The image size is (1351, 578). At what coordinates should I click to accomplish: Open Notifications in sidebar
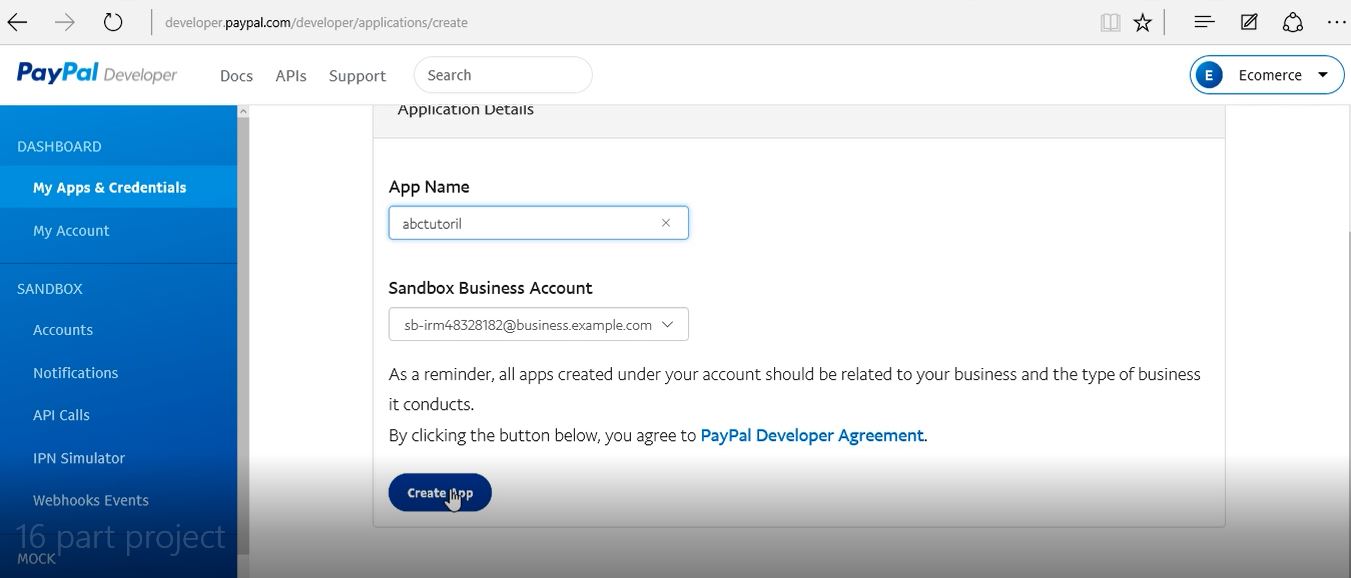tap(75, 373)
